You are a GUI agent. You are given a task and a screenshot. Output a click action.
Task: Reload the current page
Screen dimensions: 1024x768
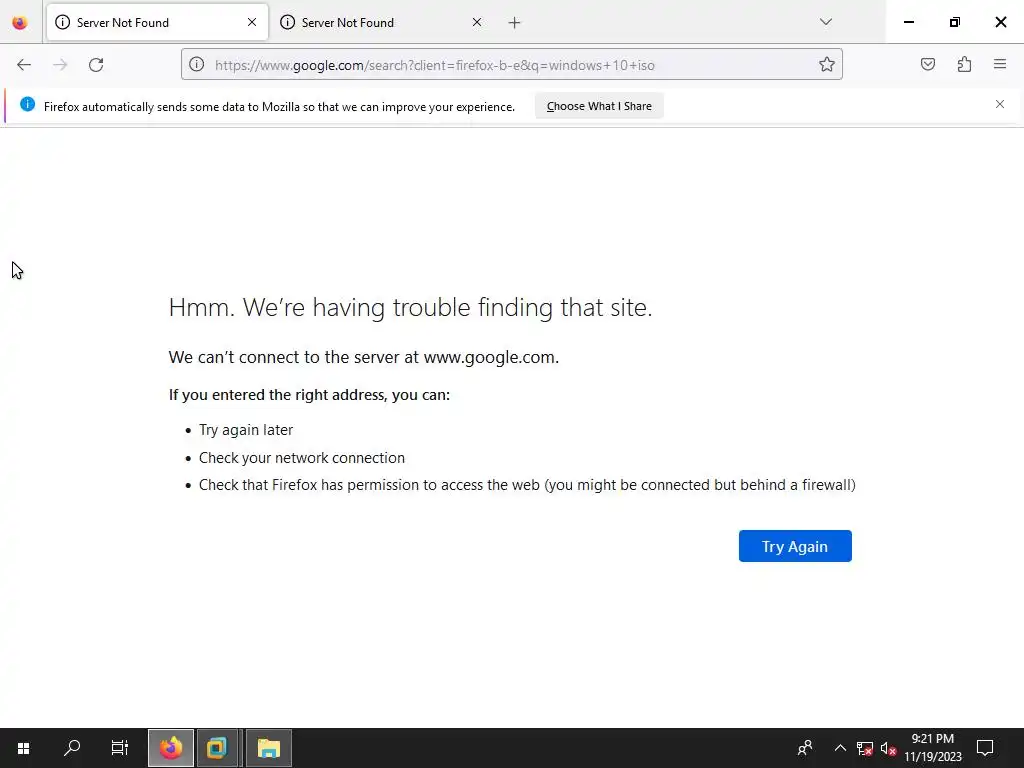click(x=96, y=65)
